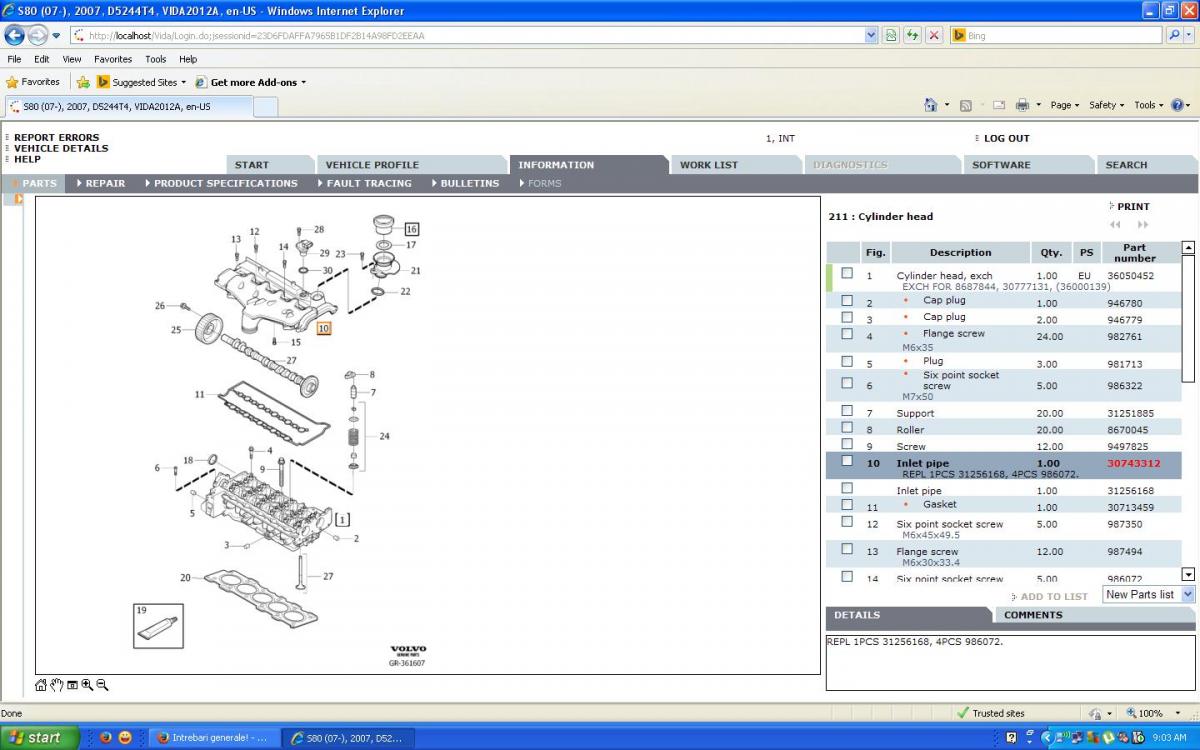1200x750 pixels.
Task: Click the printer icon in command bar
Action: 1022,105
